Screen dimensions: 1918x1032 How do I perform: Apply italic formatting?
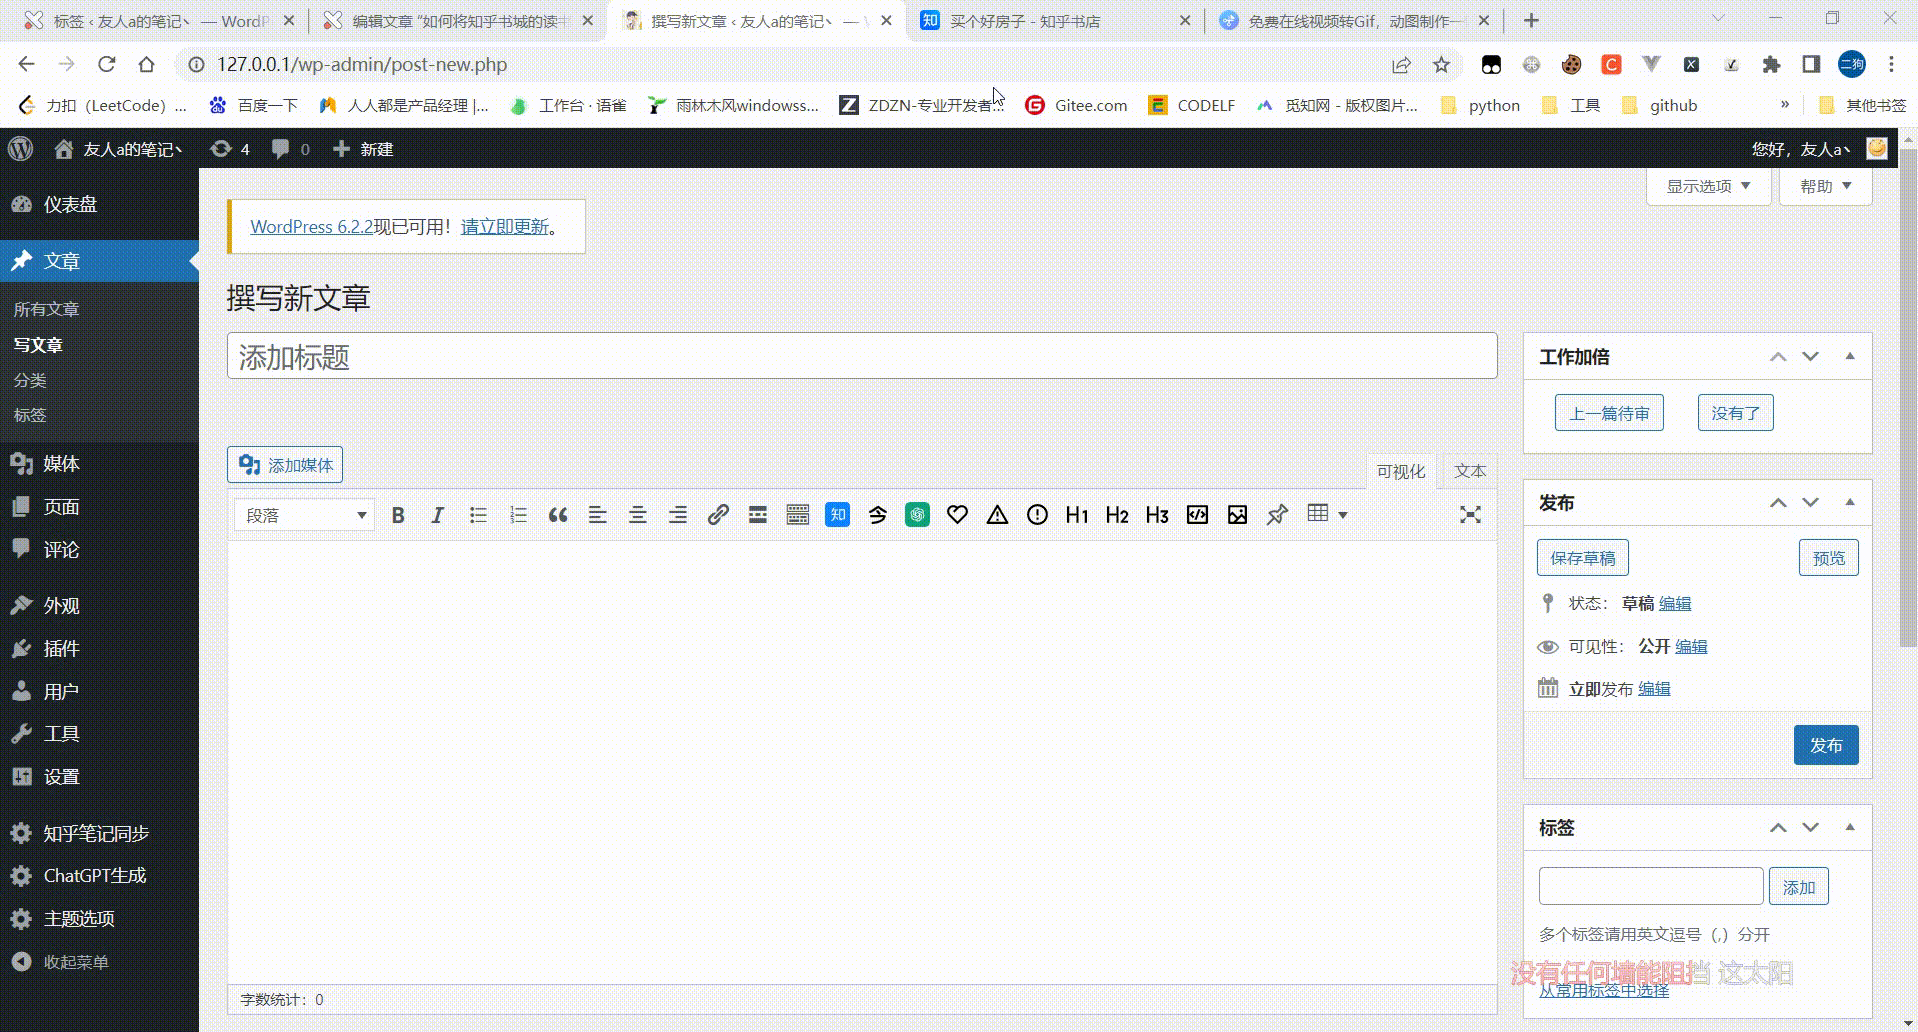pyautogui.click(x=437, y=514)
